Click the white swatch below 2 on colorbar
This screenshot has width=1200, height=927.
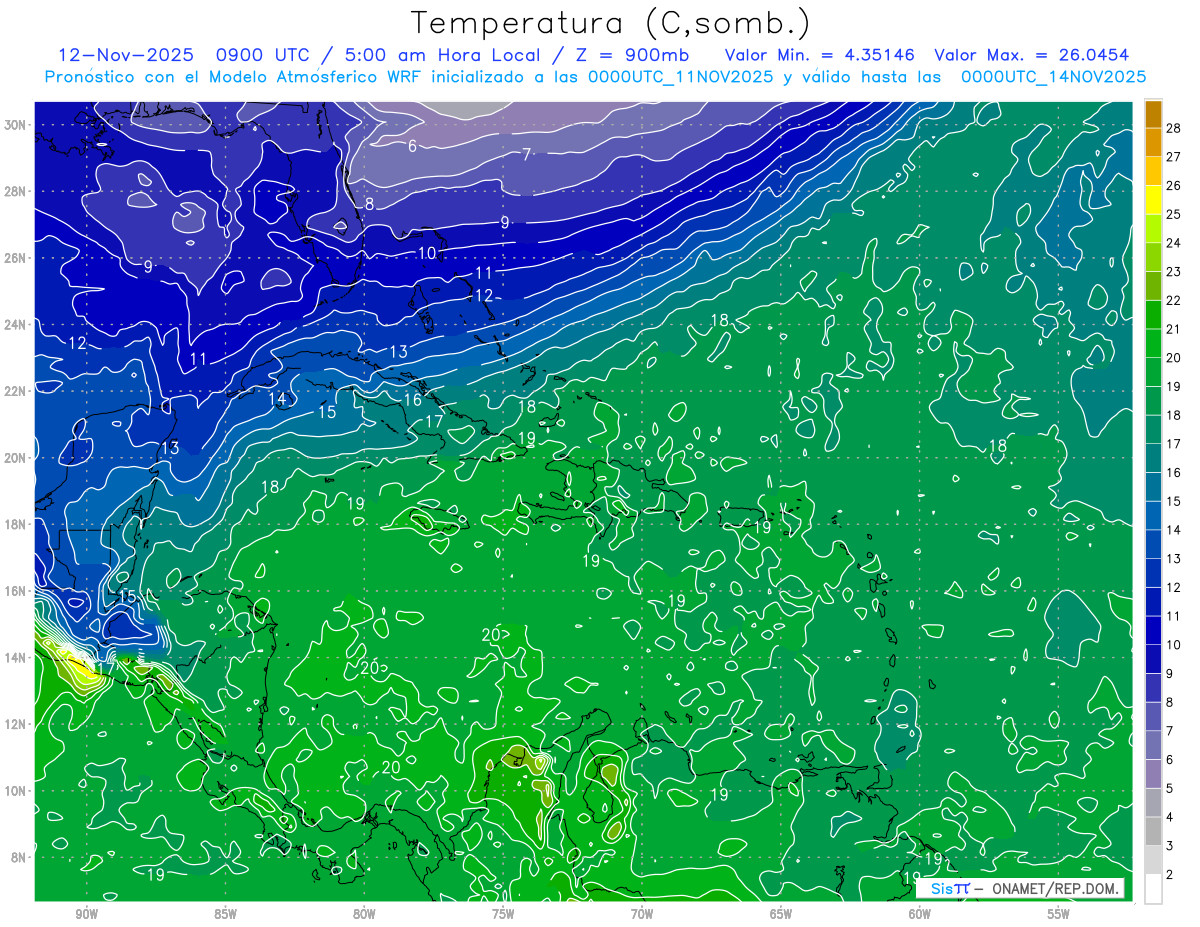click(x=1153, y=888)
